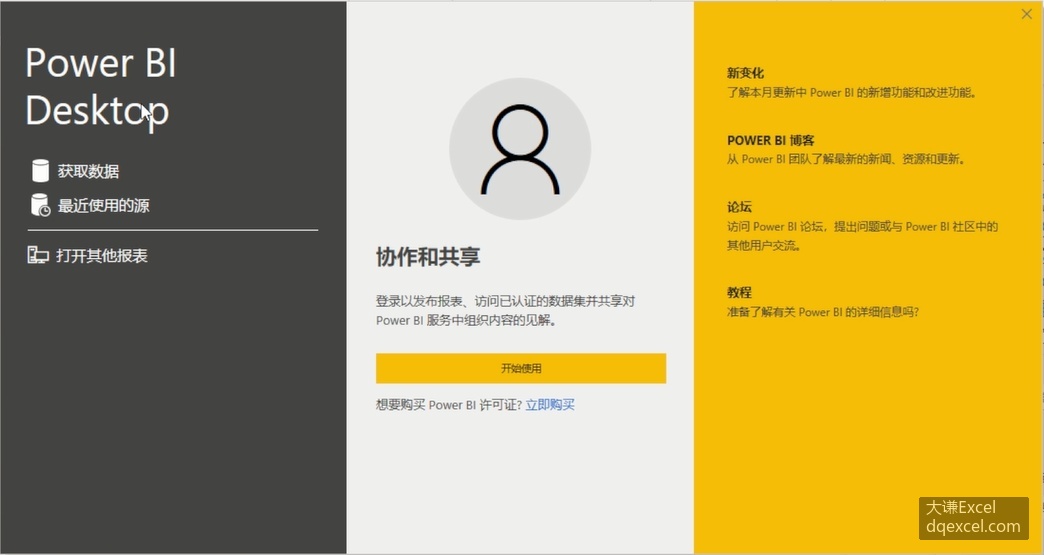Click the 获取数据 database cylinder icon
The height and width of the screenshot is (555, 1044).
coord(41,171)
